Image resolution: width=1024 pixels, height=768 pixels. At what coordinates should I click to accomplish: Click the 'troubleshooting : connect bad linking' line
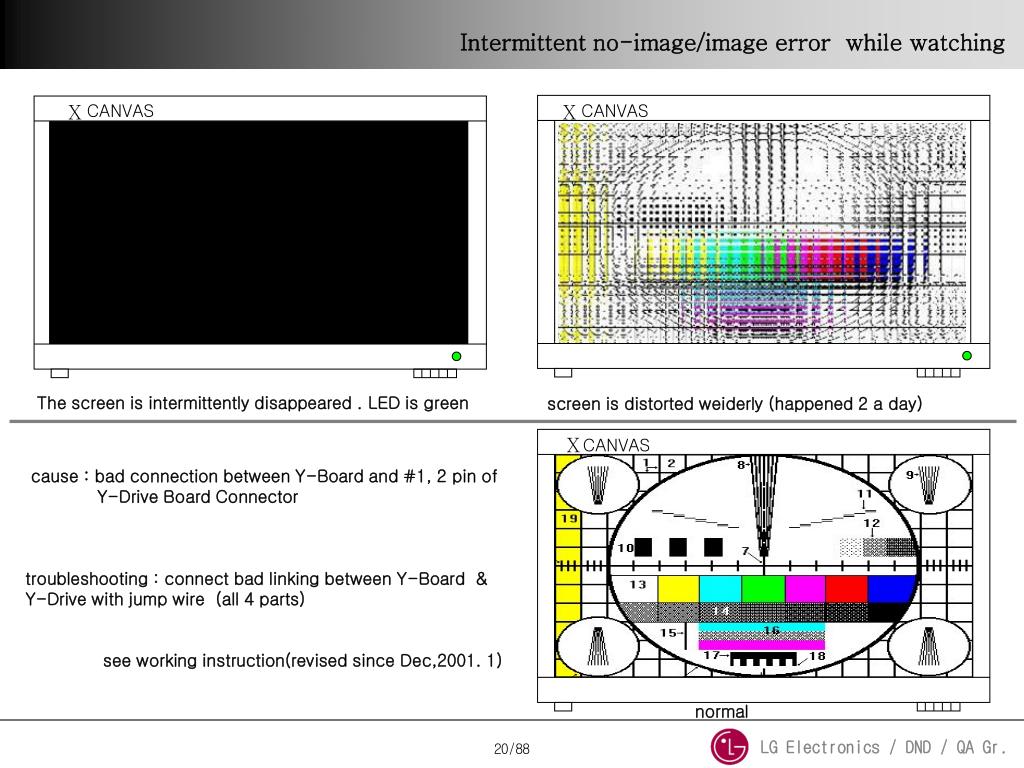pos(256,579)
